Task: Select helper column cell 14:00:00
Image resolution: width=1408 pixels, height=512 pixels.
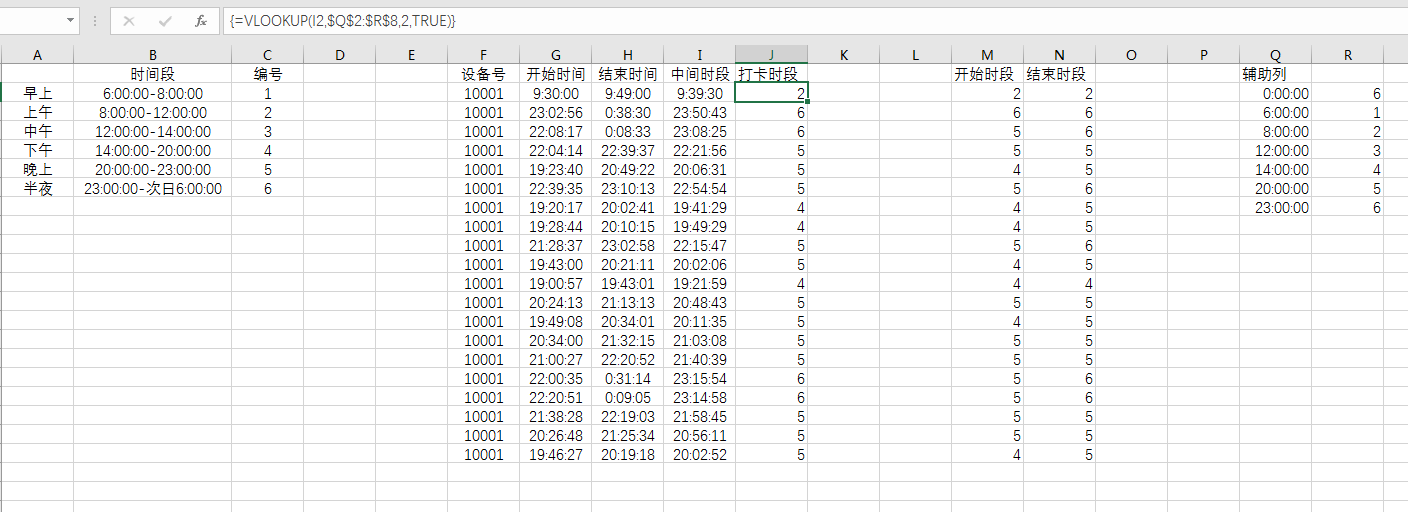Action: pyautogui.click(x=1275, y=169)
